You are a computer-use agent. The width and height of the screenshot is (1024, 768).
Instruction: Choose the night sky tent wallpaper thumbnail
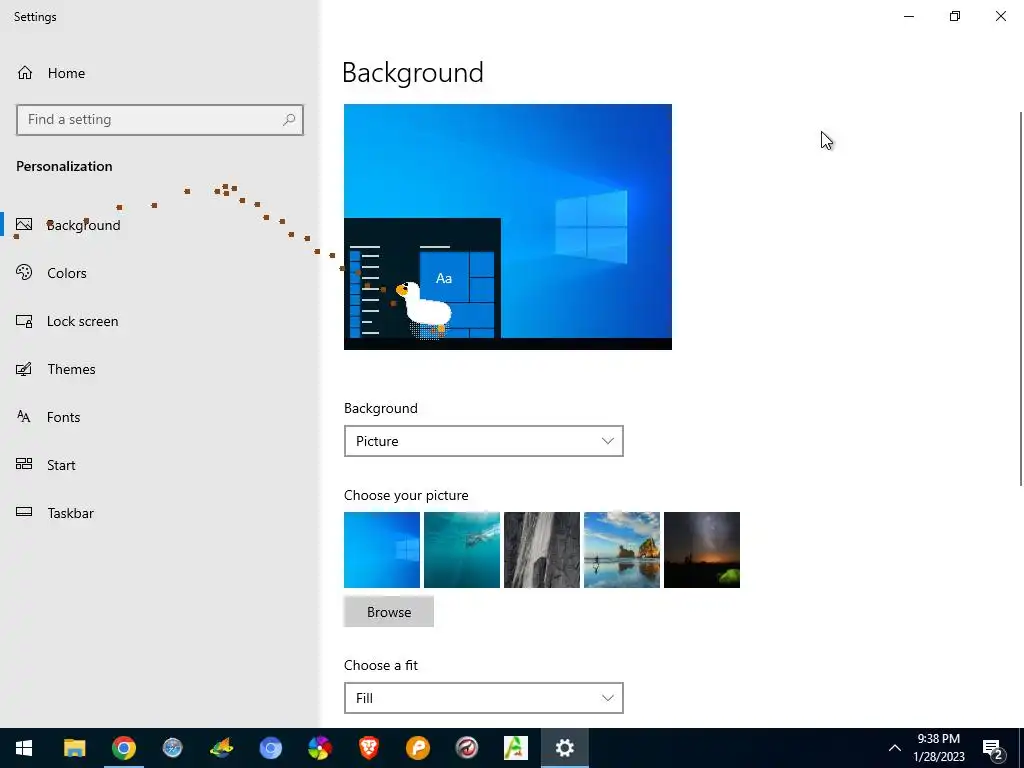pos(702,550)
